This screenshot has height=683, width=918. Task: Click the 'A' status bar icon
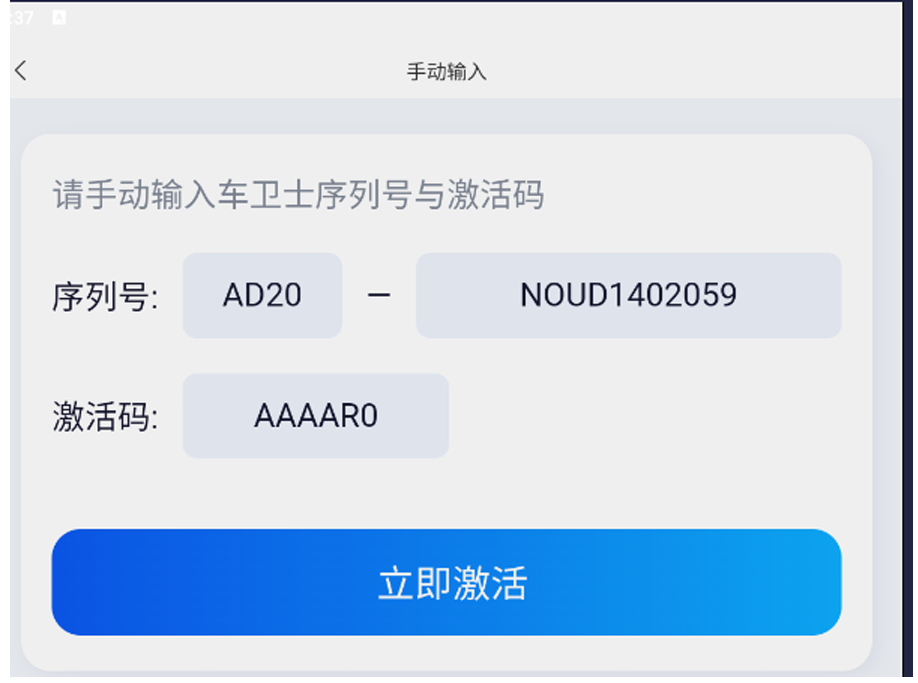(59, 17)
